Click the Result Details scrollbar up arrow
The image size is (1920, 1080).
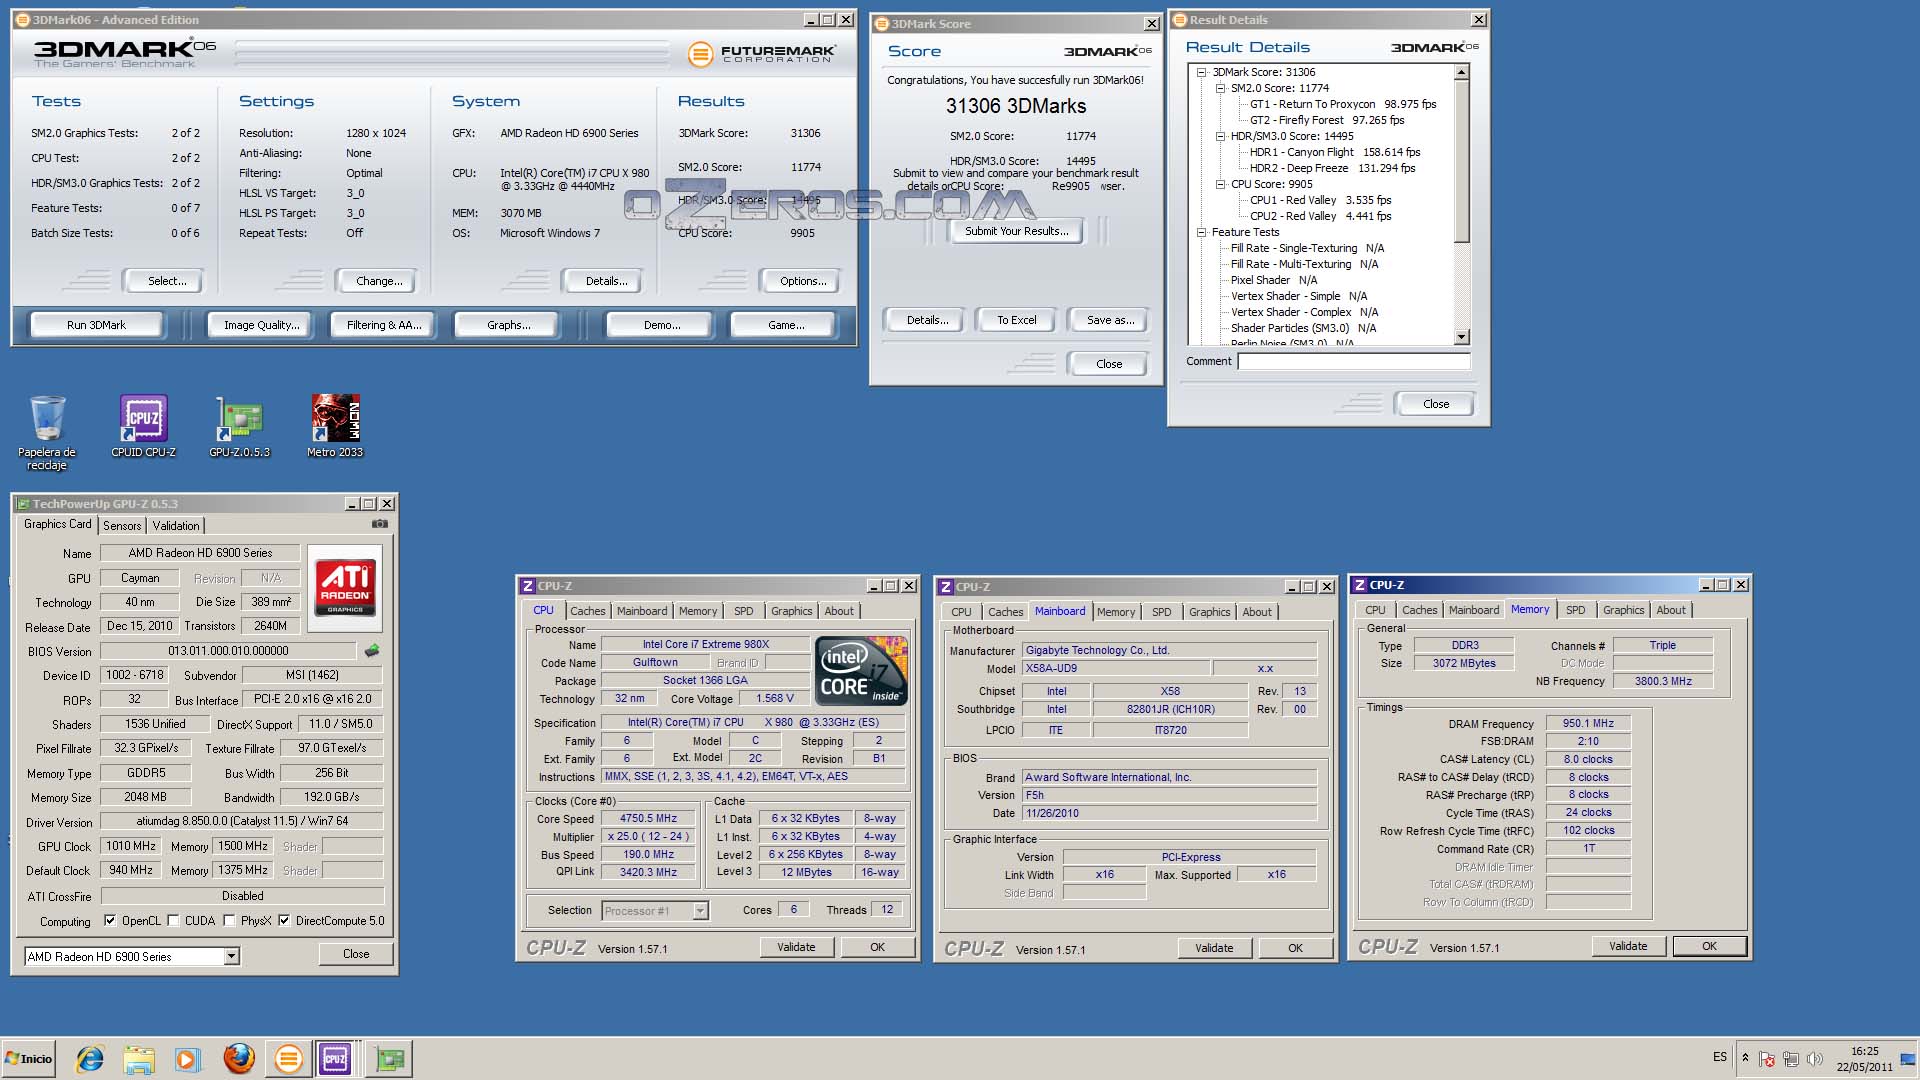tap(1462, 72)
